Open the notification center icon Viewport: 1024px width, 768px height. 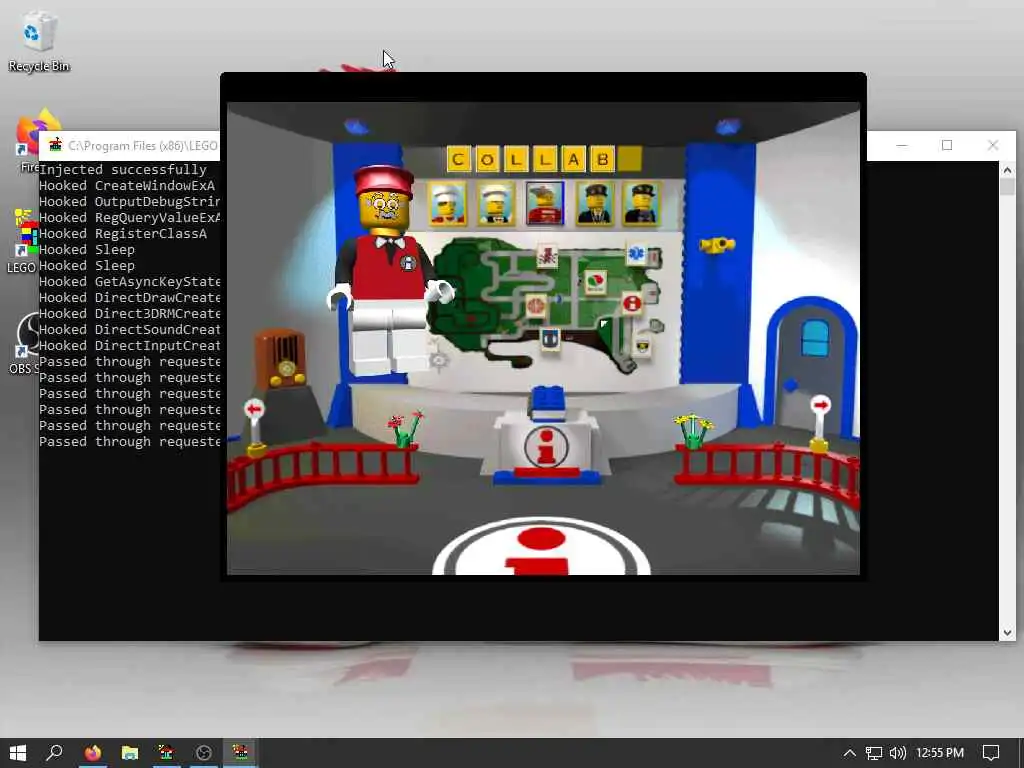point(991,753)
